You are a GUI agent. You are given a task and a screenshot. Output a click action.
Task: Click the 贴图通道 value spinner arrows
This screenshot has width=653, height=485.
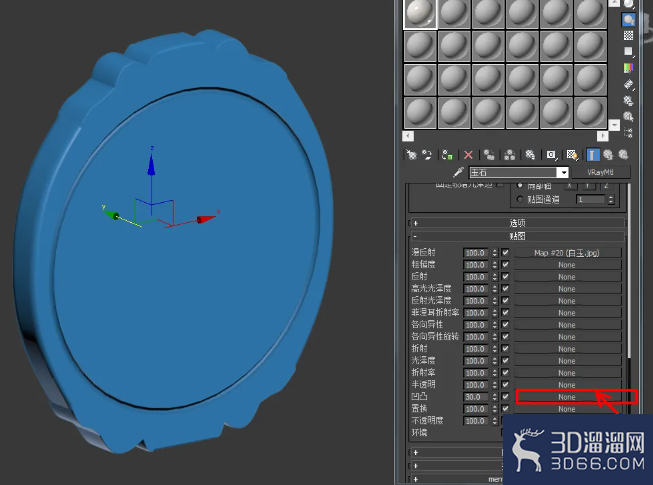tap(611, 199)
